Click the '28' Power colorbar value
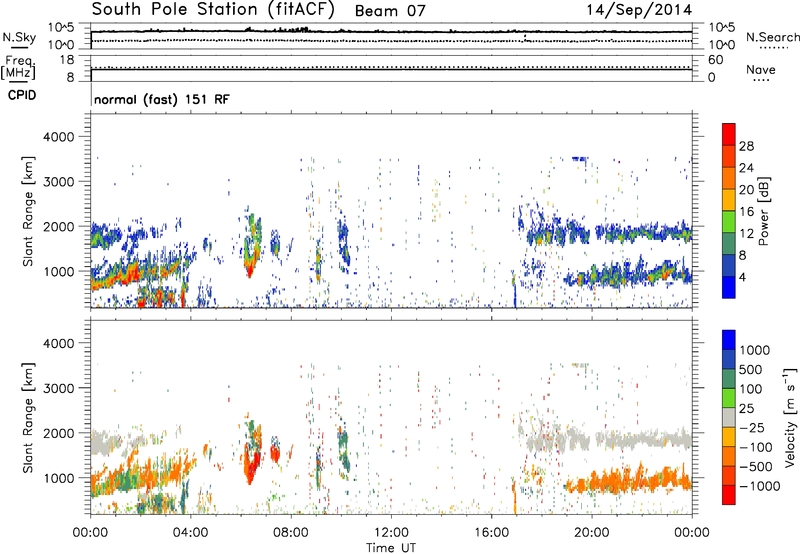 (746, 146)
